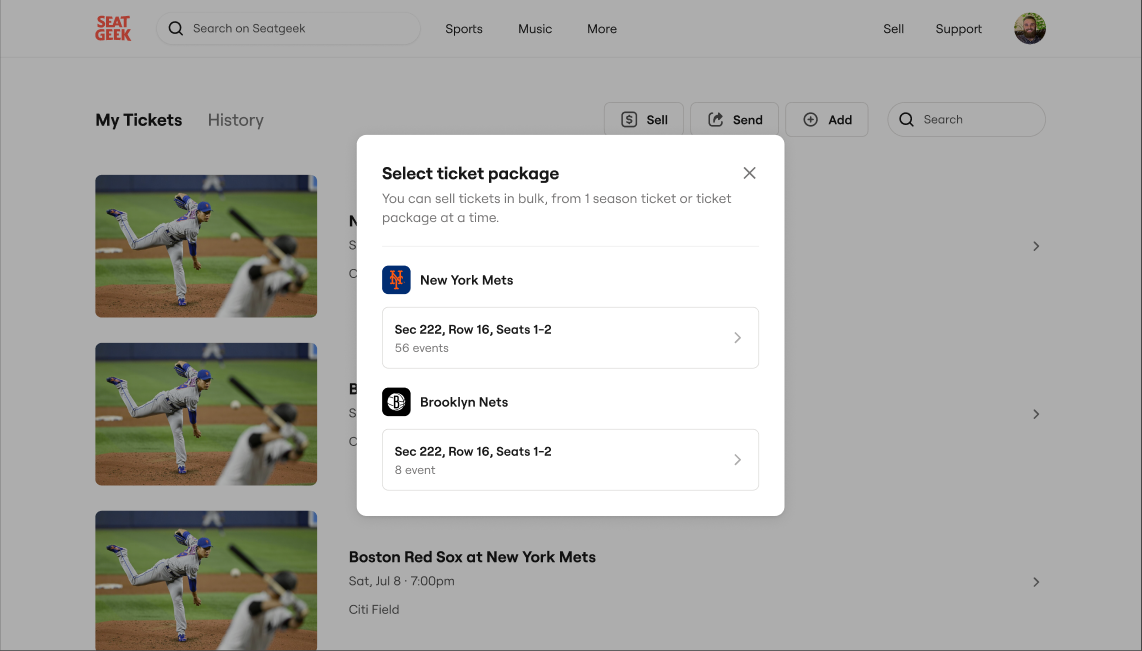Close the Select ticket package dialog
Viewport: 1142px width, 651px height.
pyautogui.click(x=749, y=173)
